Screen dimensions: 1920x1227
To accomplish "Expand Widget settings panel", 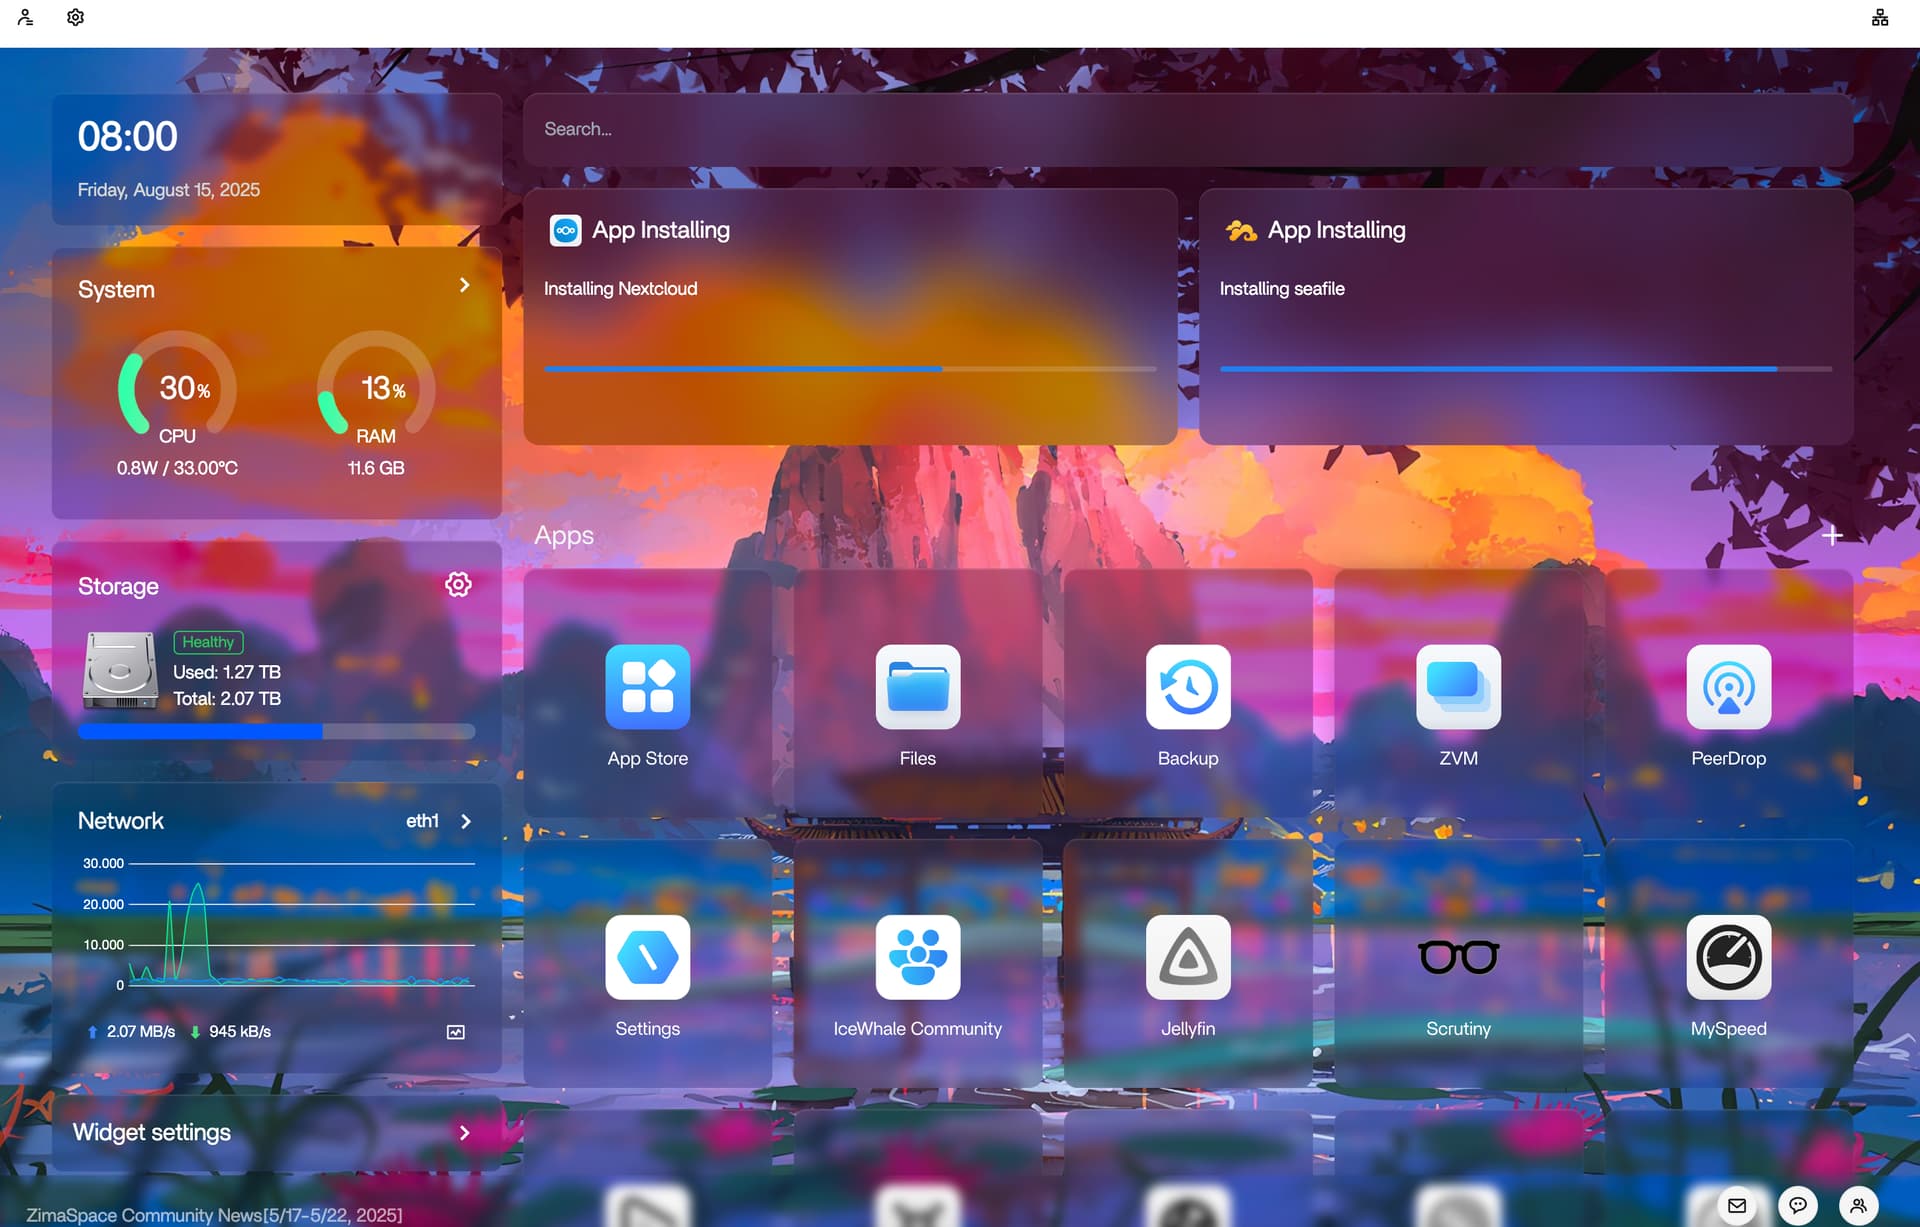I will [464, 1133].
